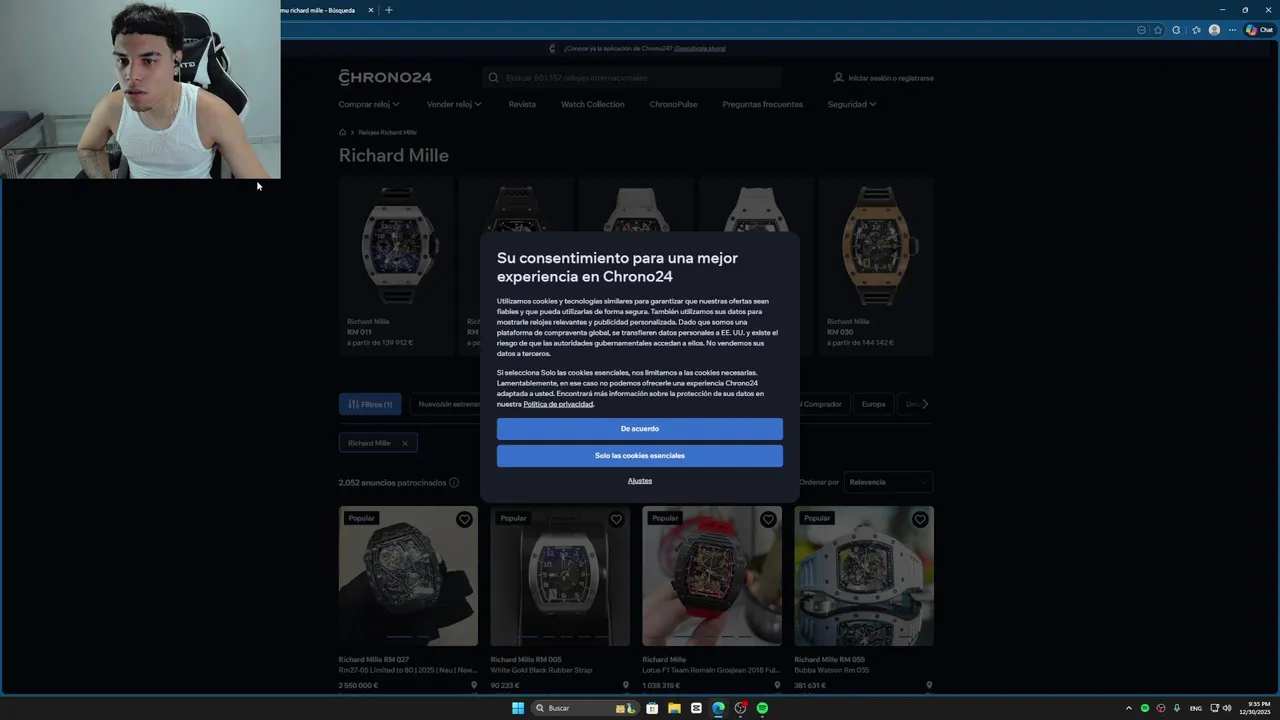Click the watch search input field
Viewport: 1280px width, 720px height.
pyautogui.click(x=631, y=78)
